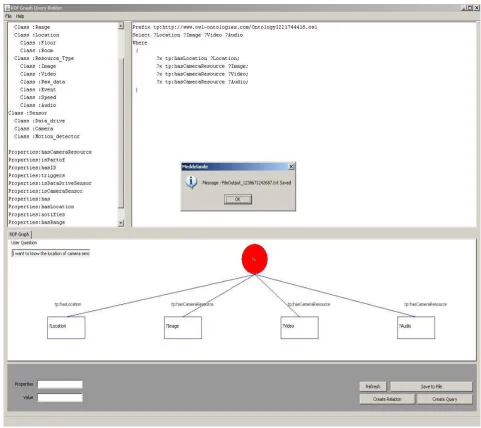
Task: Select 'Properties:triggers' in the list
Action: (37, 175)
